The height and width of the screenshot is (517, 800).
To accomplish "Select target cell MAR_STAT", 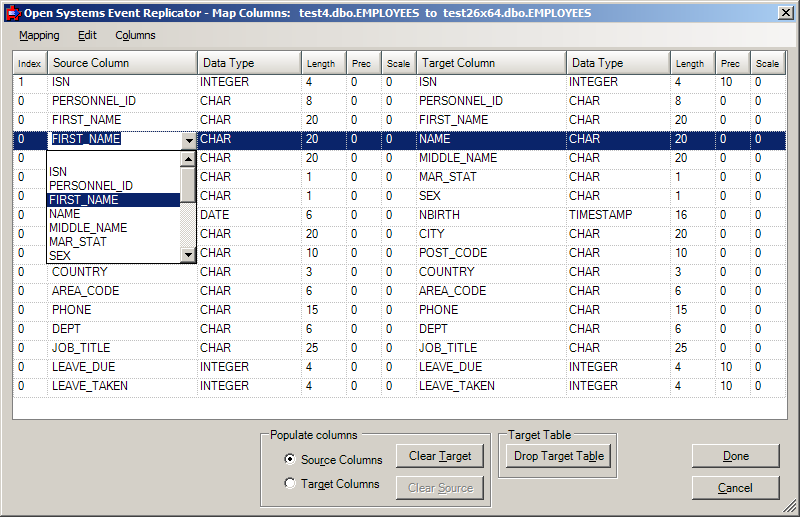I will (491, 177).
